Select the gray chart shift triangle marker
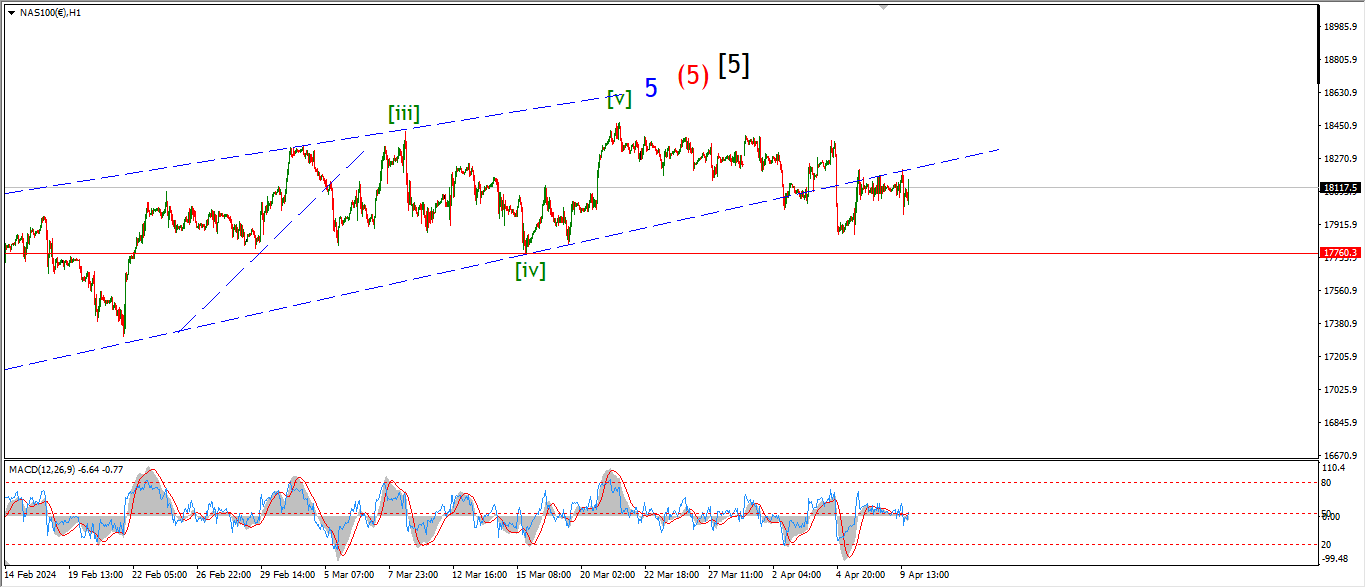The image size is (1366, 588). 883,7
